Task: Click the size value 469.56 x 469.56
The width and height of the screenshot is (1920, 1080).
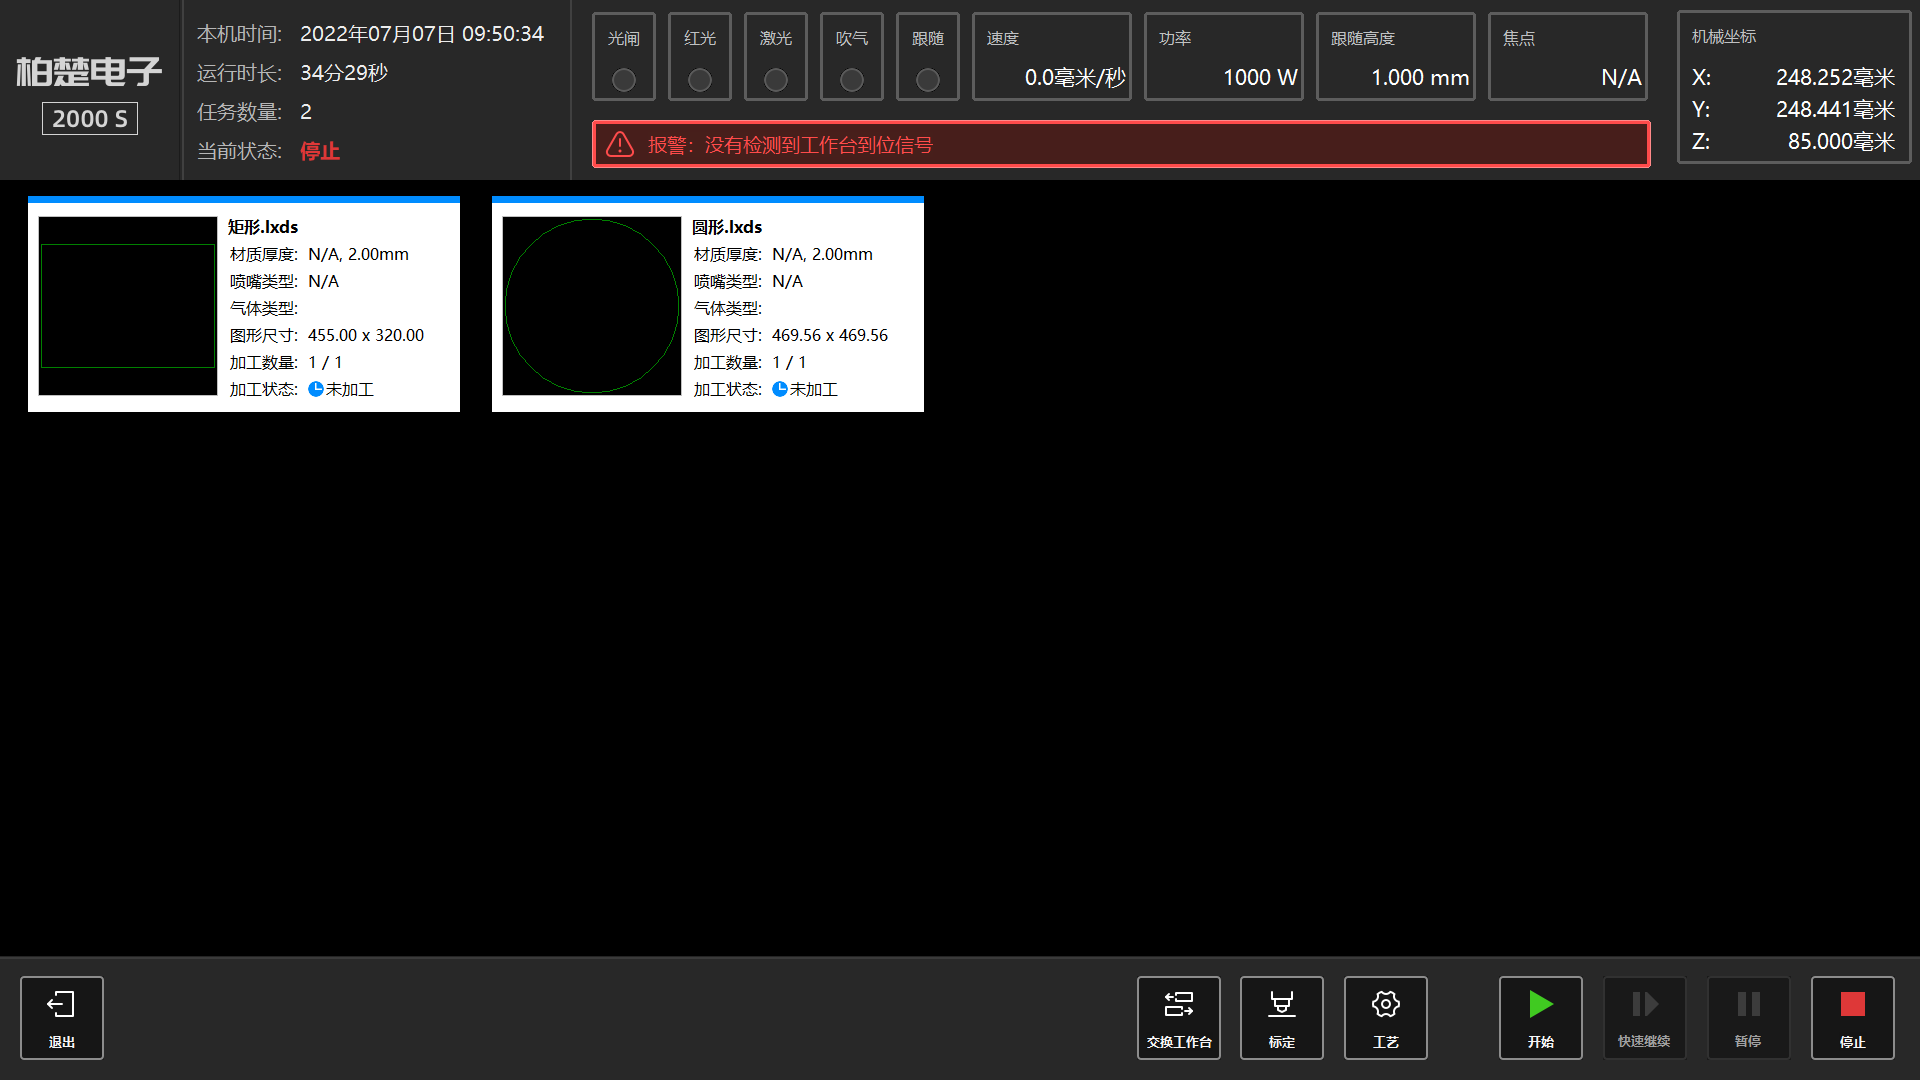Action: tap(830, 335)
